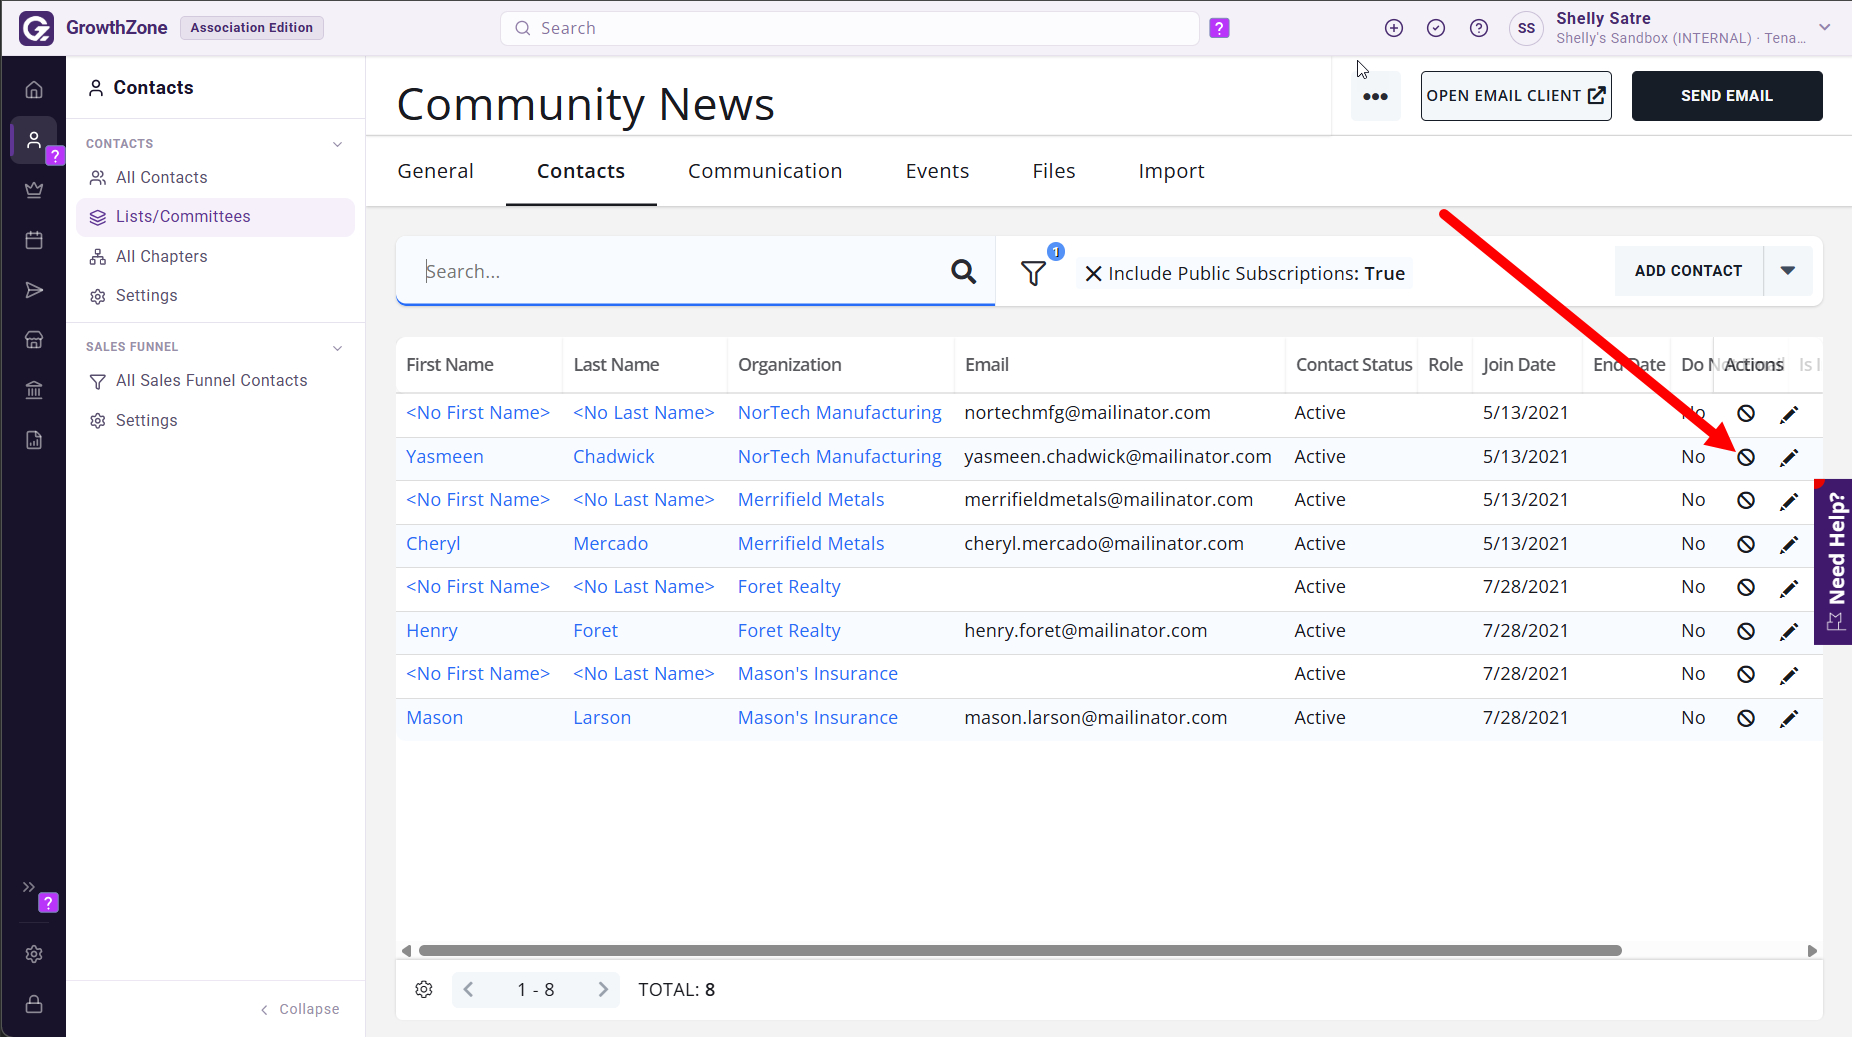
Task: Click the horizontal table scrollbar
Action: (x=1020, y=951)
